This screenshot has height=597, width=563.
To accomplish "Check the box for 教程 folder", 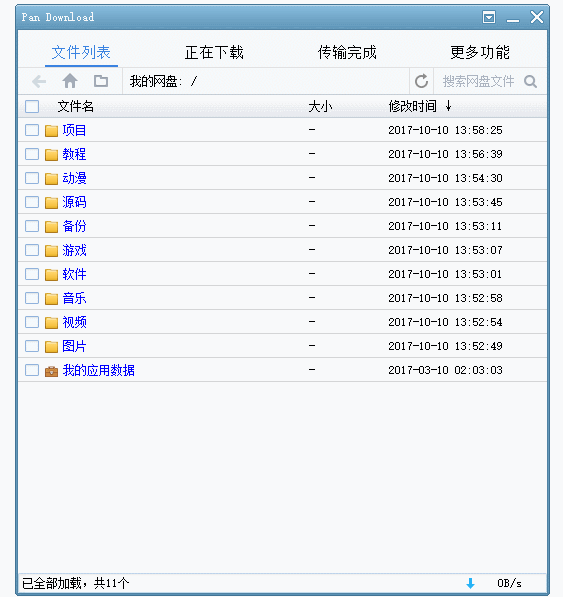I will (32, 154).
